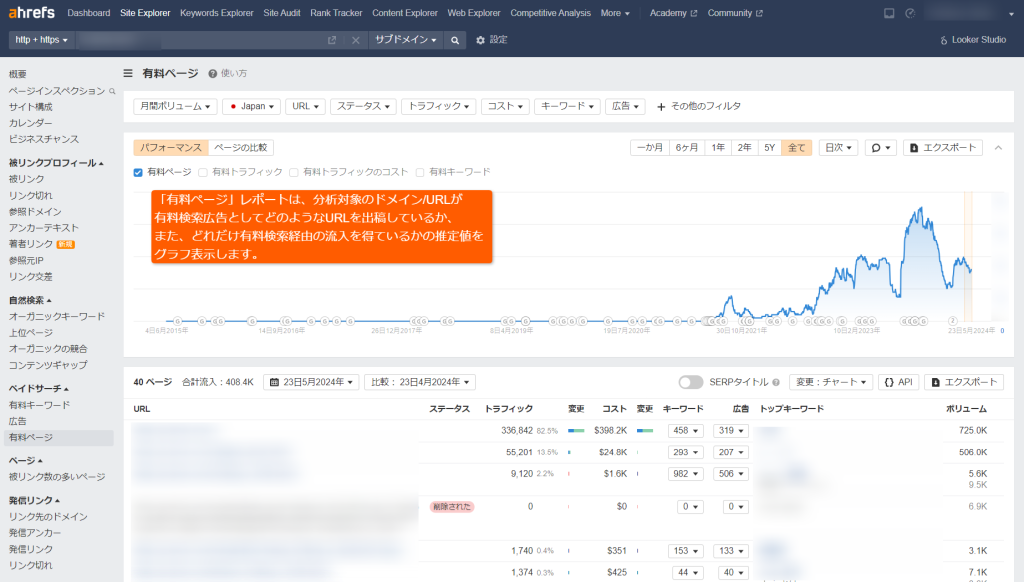Click the 設定 gear icon next to search
1024x582 pixels.
481,41
